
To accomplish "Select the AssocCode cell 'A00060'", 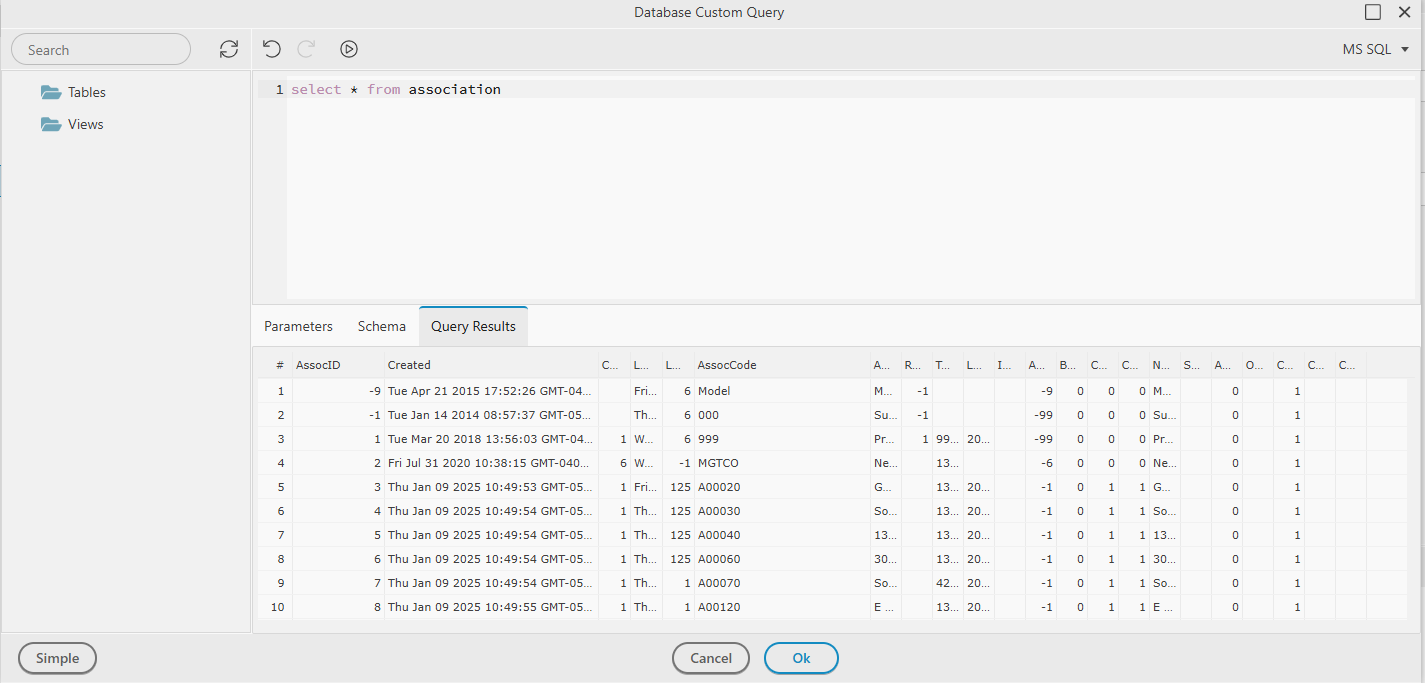I will 782,559.
